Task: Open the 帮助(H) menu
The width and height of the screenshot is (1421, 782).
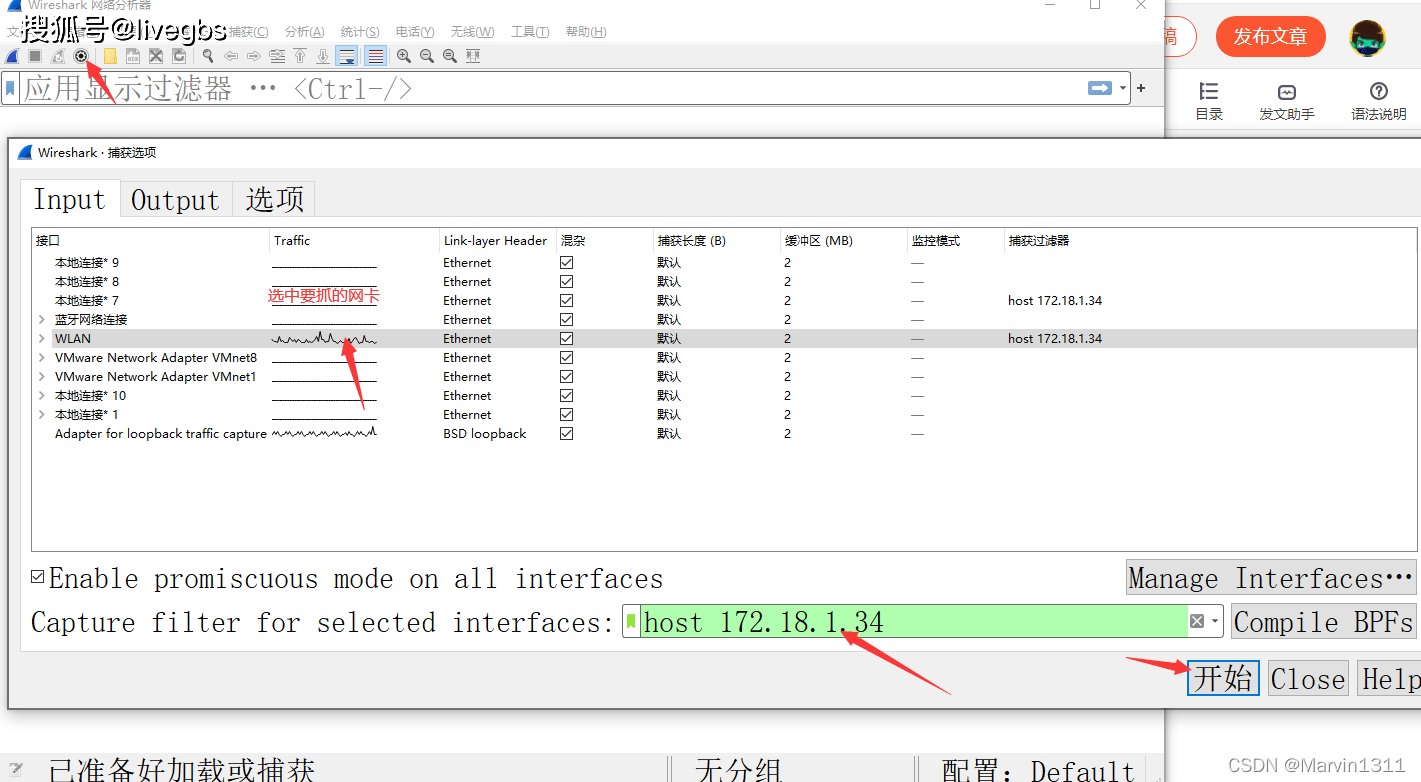Action: coord(586,32)
